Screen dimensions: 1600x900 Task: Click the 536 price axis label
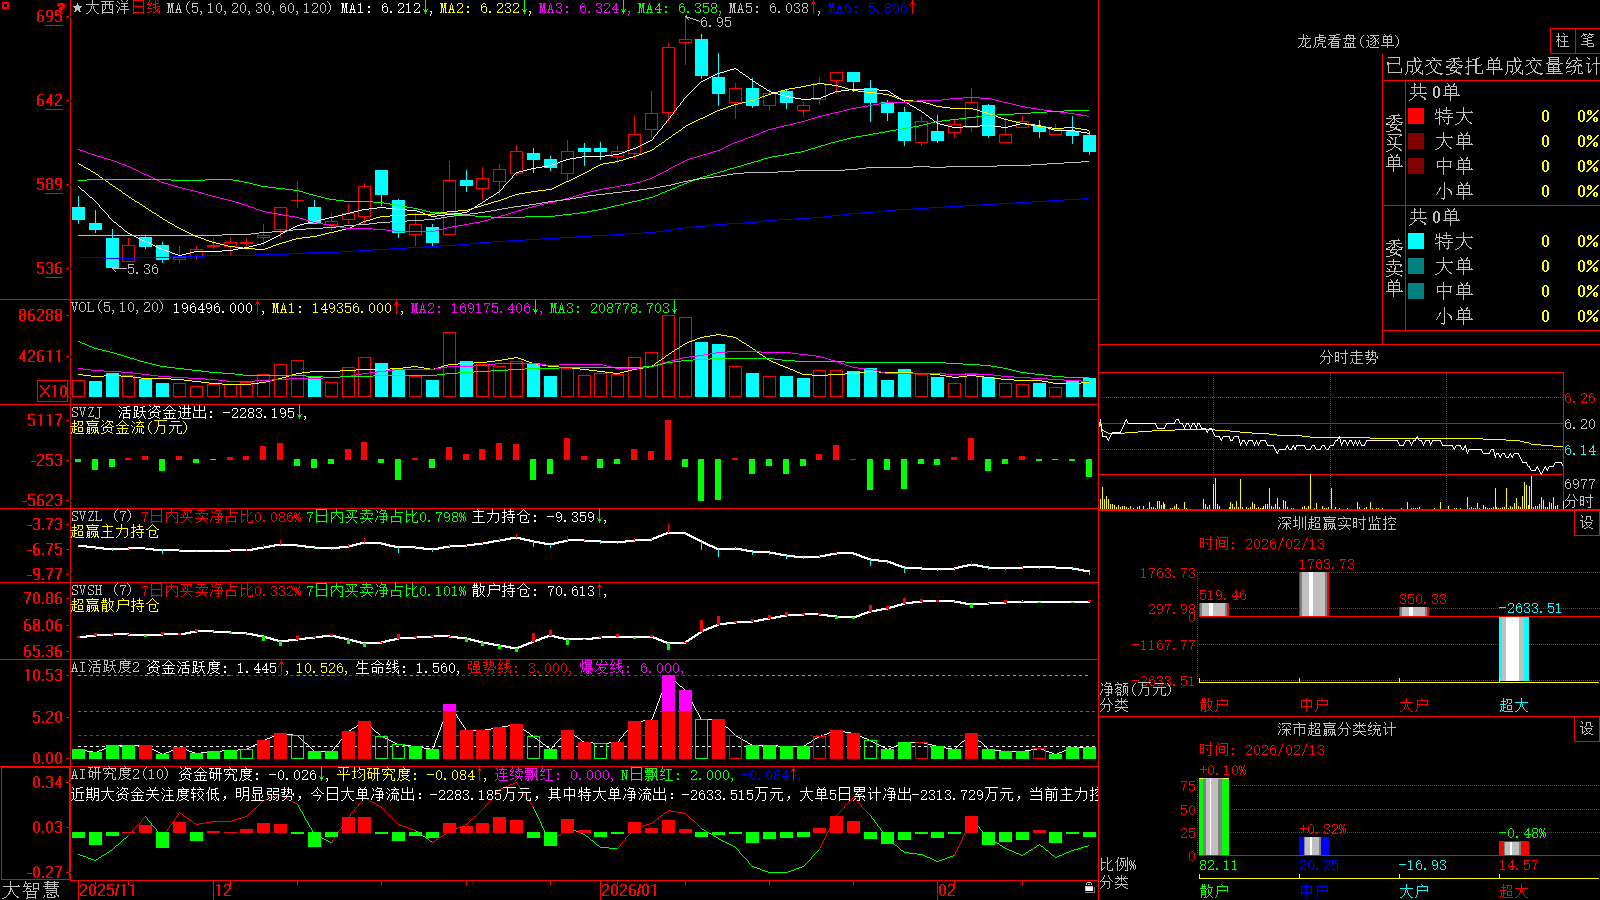(50, 268)
